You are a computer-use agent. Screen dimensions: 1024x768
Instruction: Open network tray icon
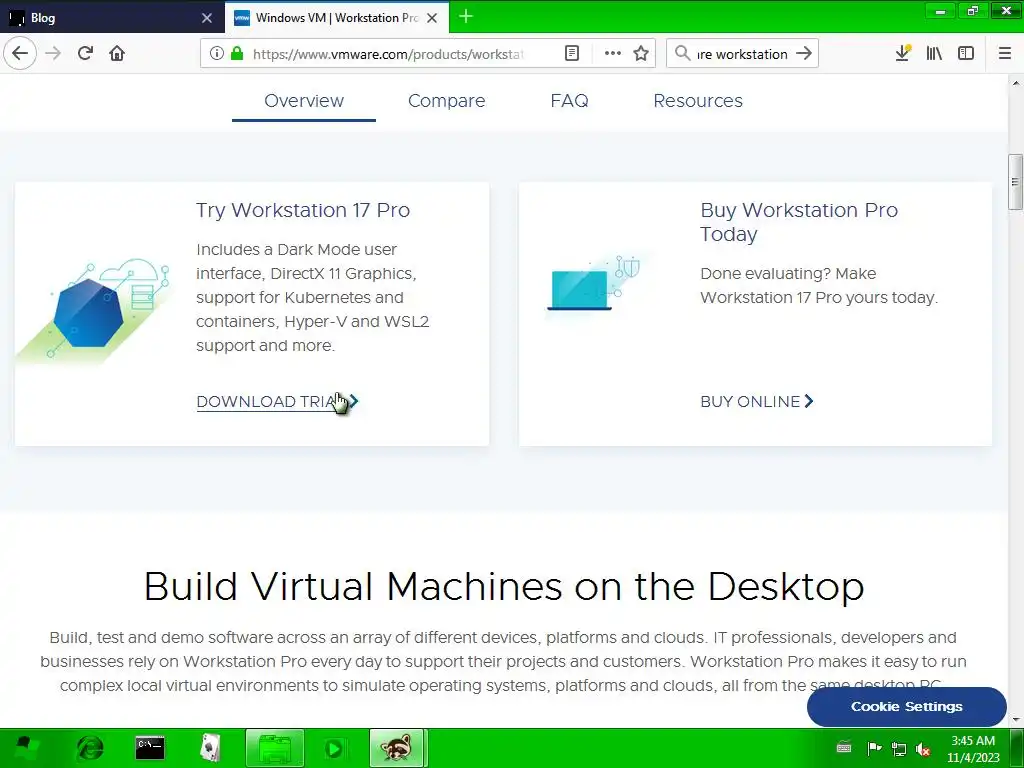pyautogui.click(x=899, y=749)
